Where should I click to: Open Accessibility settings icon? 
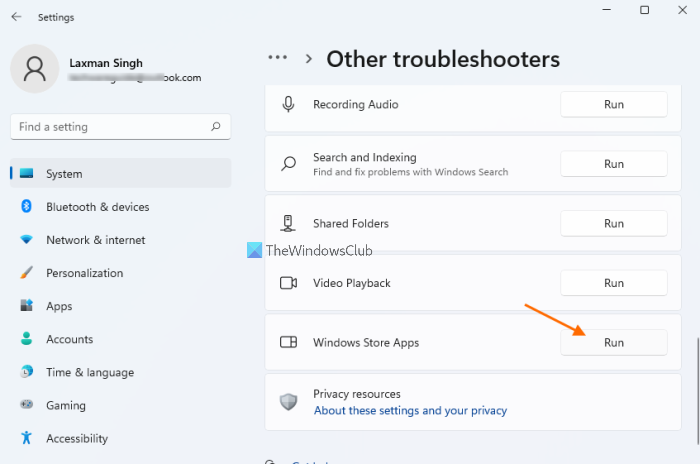pos(26,438)
